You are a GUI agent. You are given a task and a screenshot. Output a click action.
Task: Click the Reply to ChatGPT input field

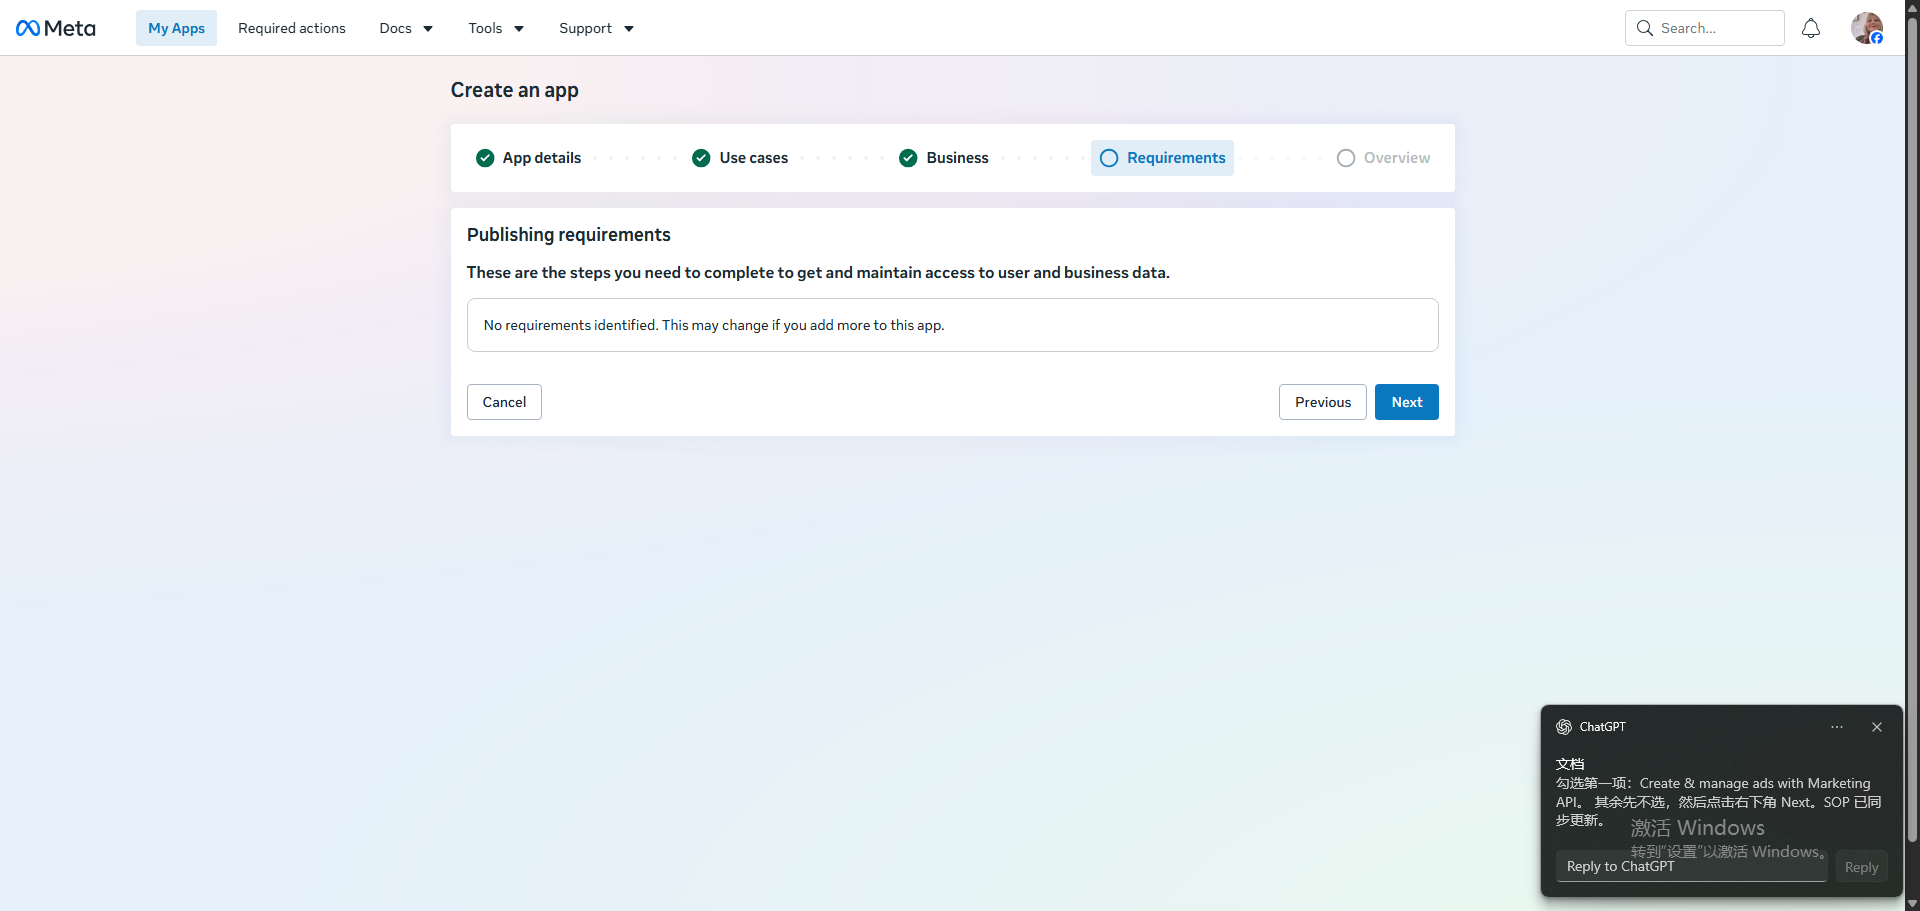pos(1691,866)
